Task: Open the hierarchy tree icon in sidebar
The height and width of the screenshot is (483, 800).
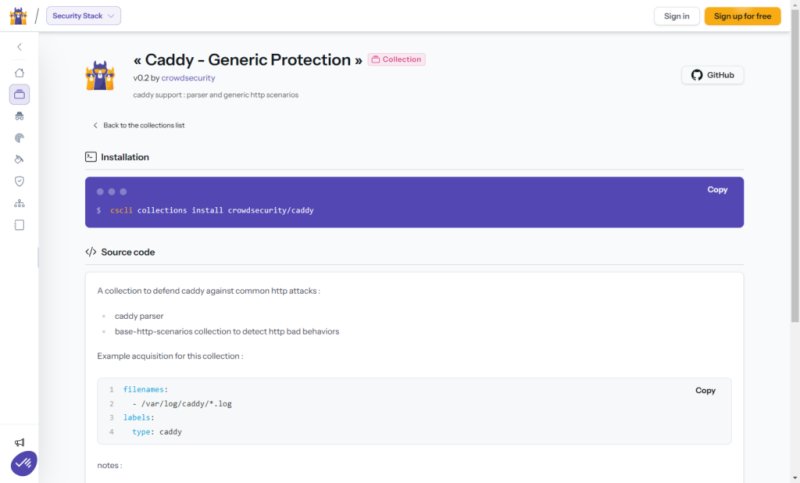Action: click(x=19, y=203)
